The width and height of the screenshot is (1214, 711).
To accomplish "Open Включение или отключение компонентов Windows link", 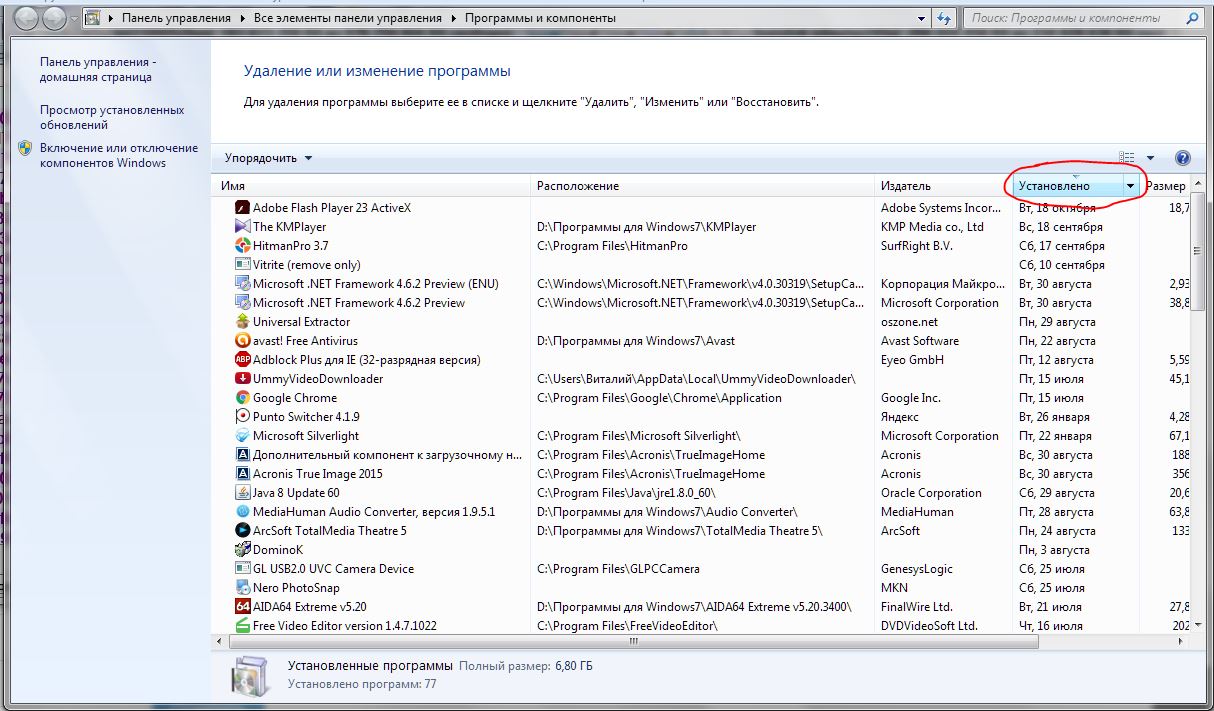I will 119,155.
